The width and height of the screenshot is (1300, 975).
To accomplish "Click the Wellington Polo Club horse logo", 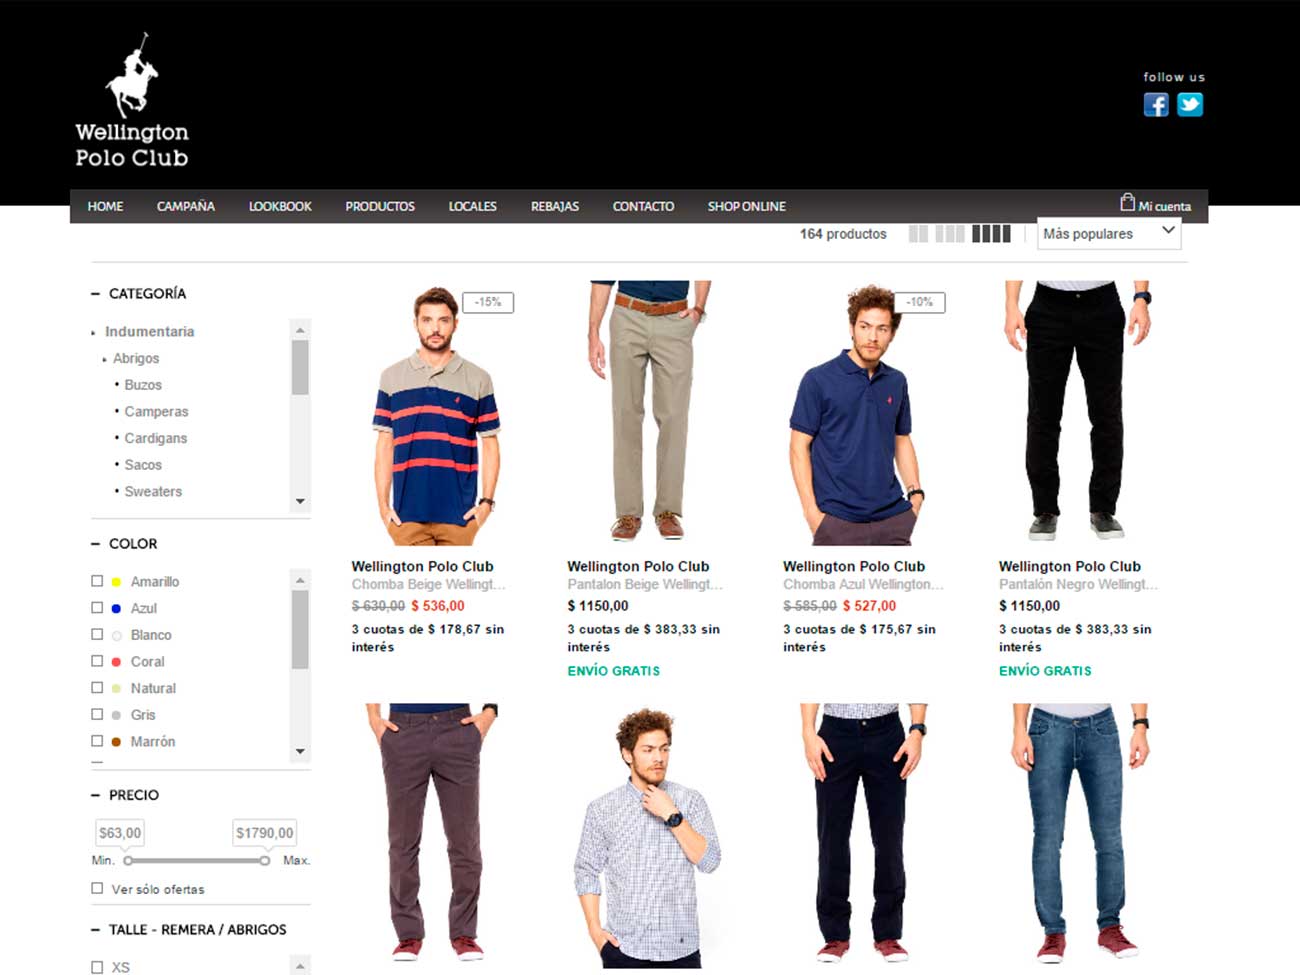I will pos(132,100).
